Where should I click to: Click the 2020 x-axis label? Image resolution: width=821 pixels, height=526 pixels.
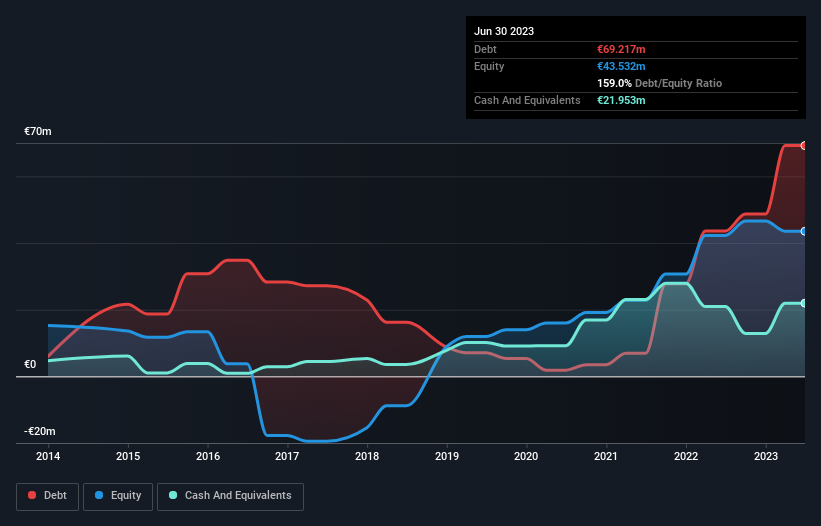pyautogui.click(x=526, y=456)
